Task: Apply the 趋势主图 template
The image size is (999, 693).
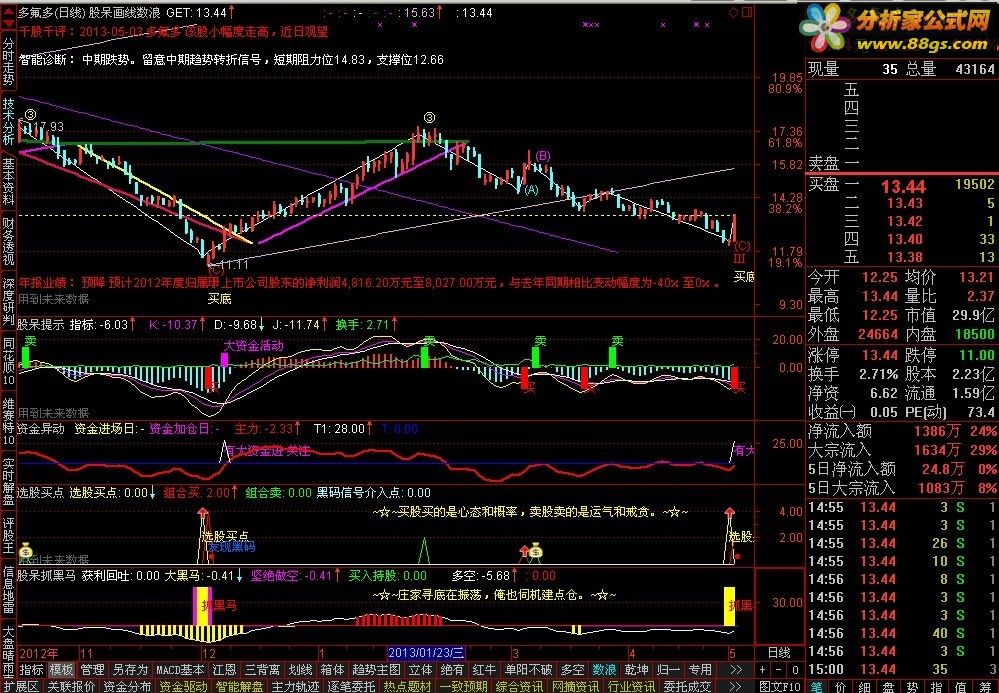Action: (x=376, y=669)
